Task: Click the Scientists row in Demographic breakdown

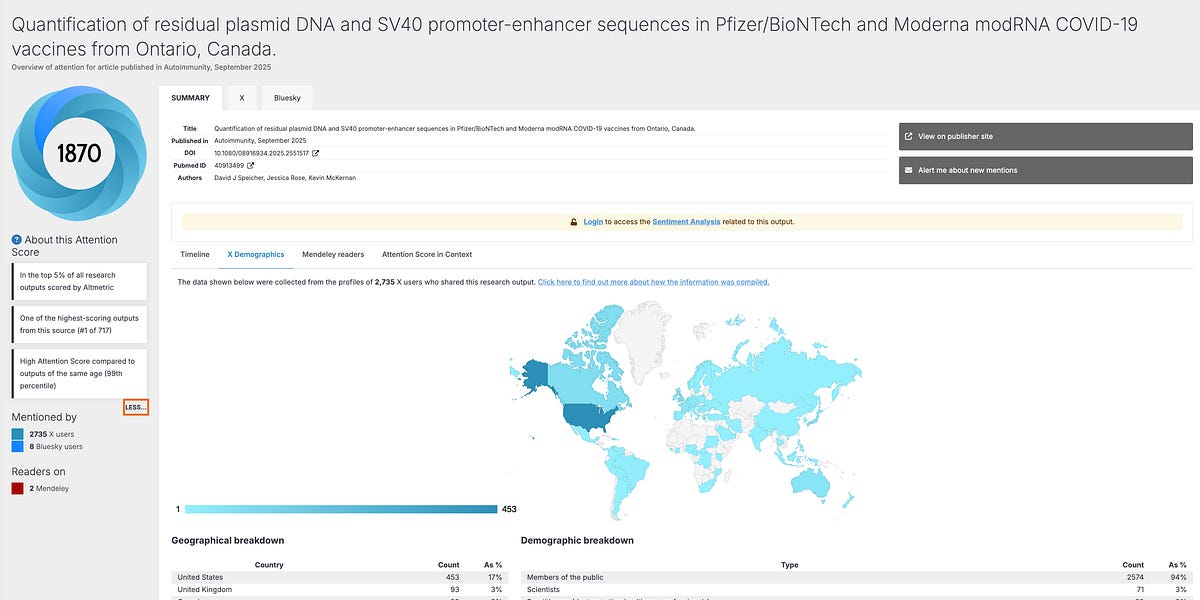Action: click(856, 589)
